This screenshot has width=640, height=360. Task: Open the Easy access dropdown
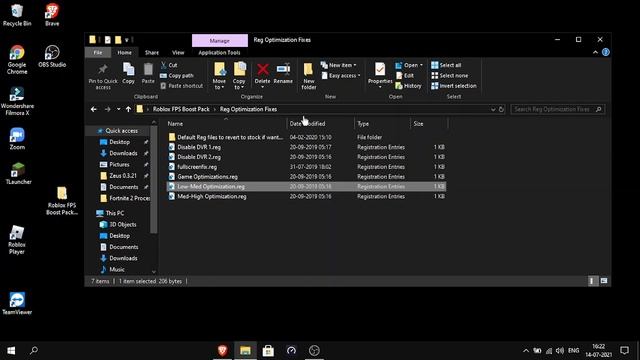point(341,76)
